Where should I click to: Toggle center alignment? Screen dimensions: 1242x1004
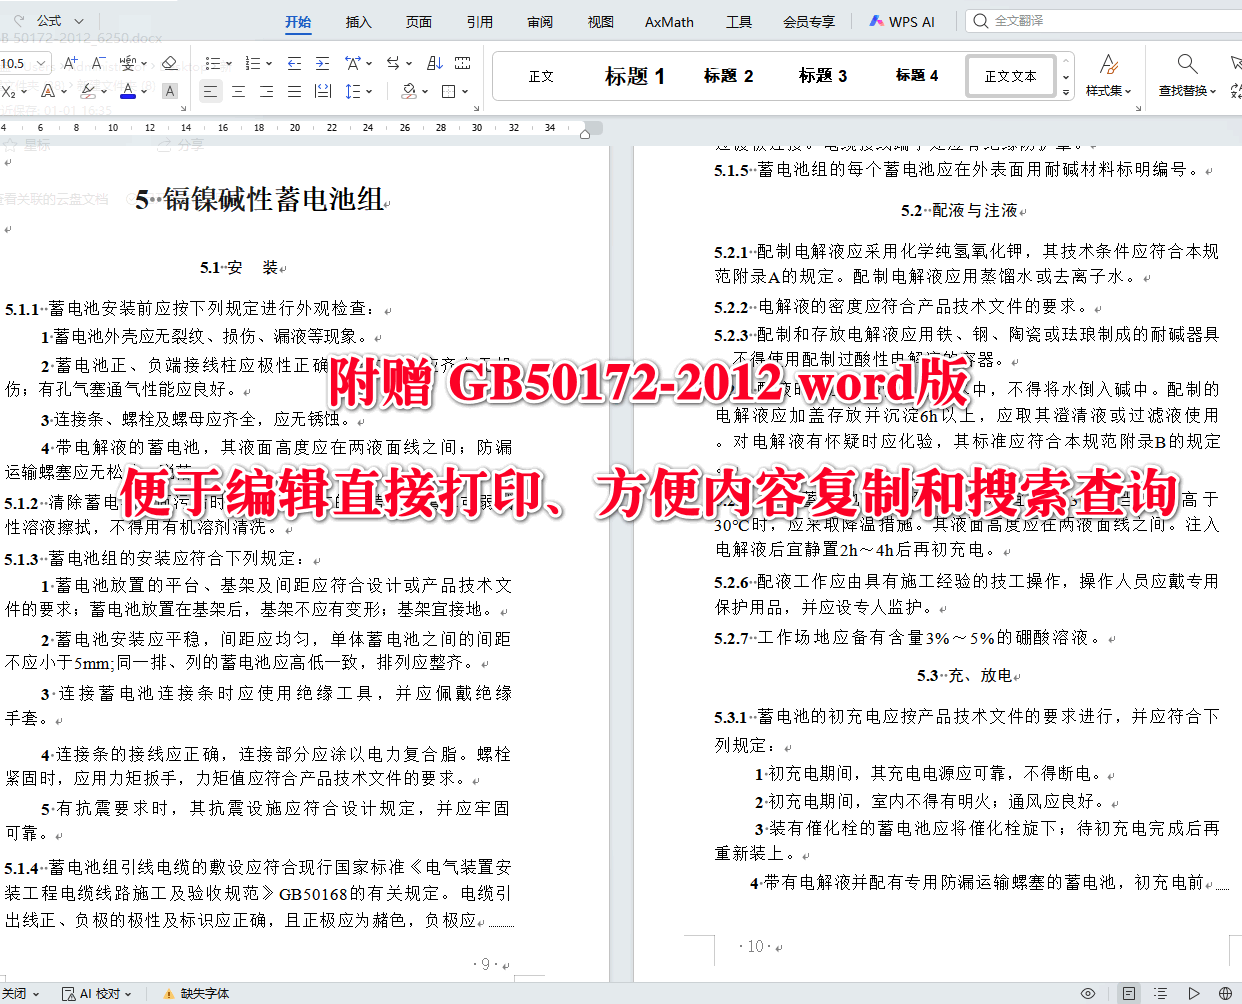[x=239, y=91]
